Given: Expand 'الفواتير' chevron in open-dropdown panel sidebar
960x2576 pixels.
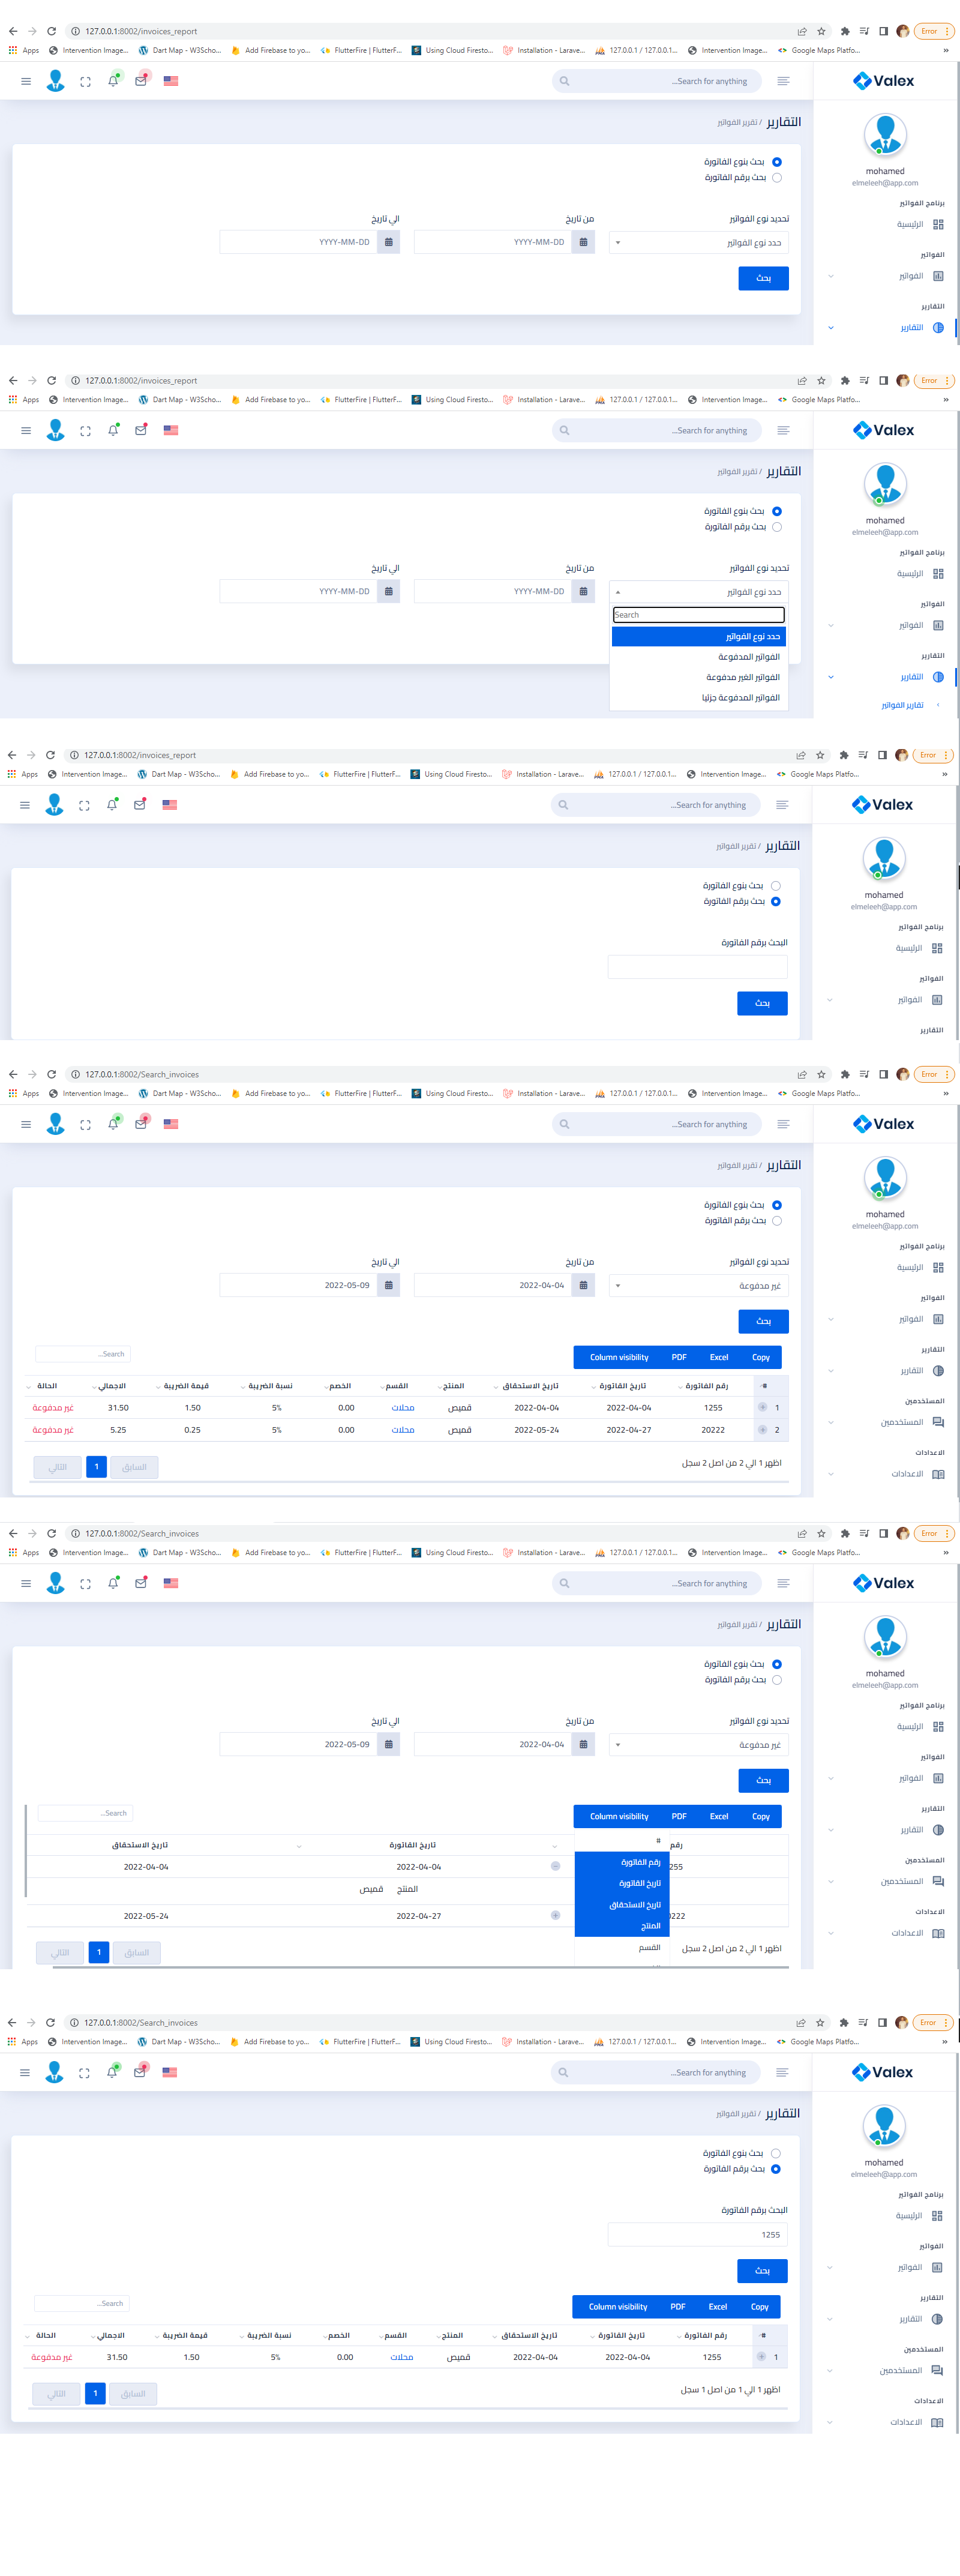Looking at the screenshot, I should coord(831,626).
